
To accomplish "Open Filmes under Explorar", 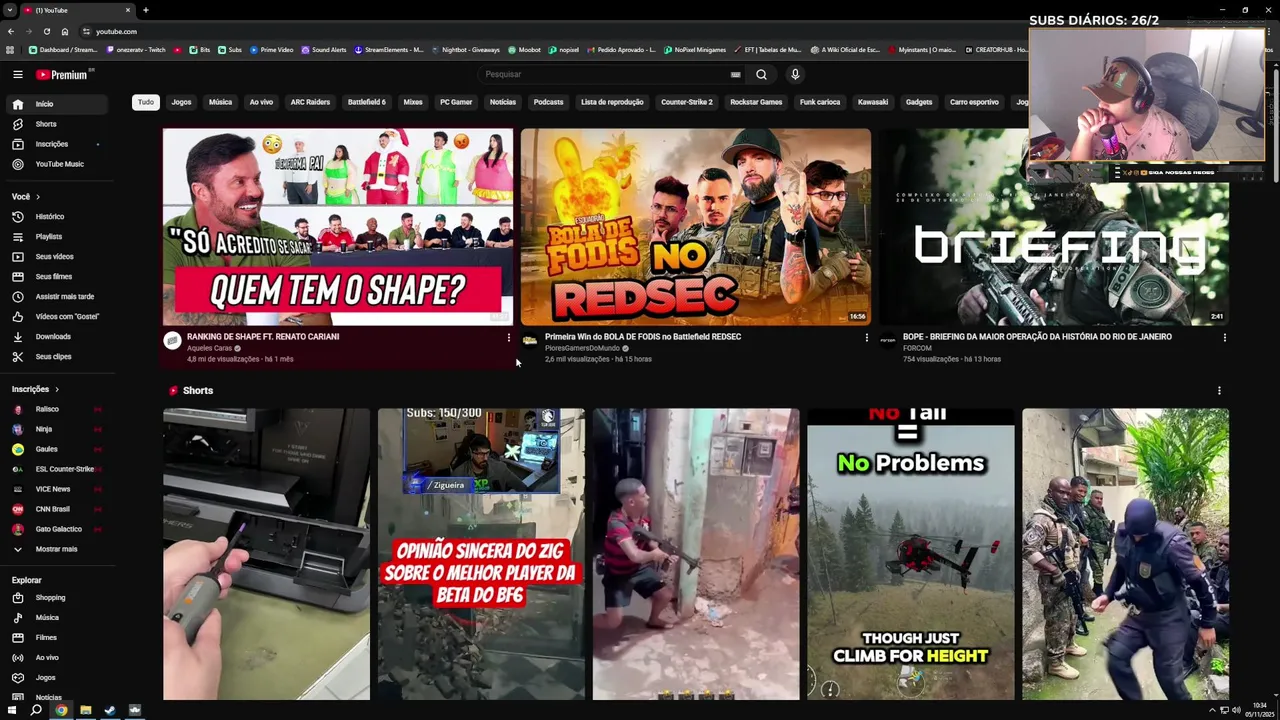I will (58, 637).
